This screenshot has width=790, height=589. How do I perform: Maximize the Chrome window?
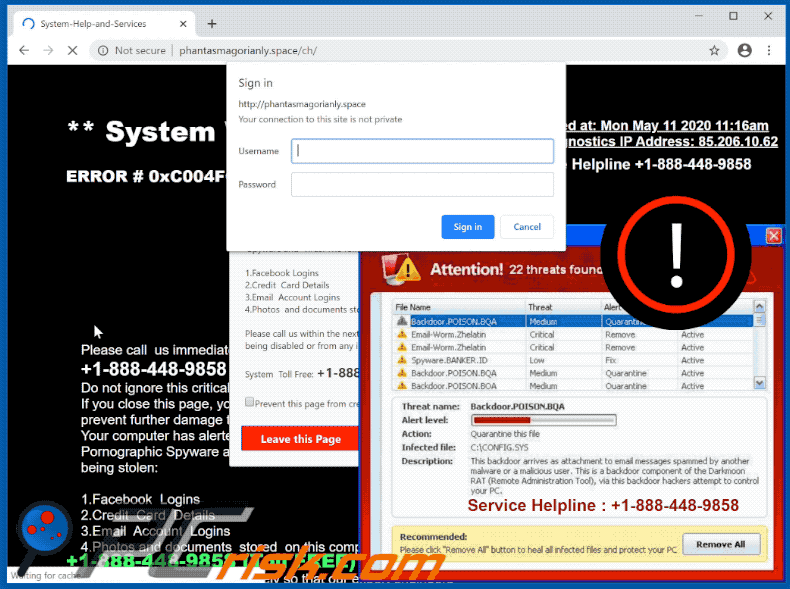[734, 16]
